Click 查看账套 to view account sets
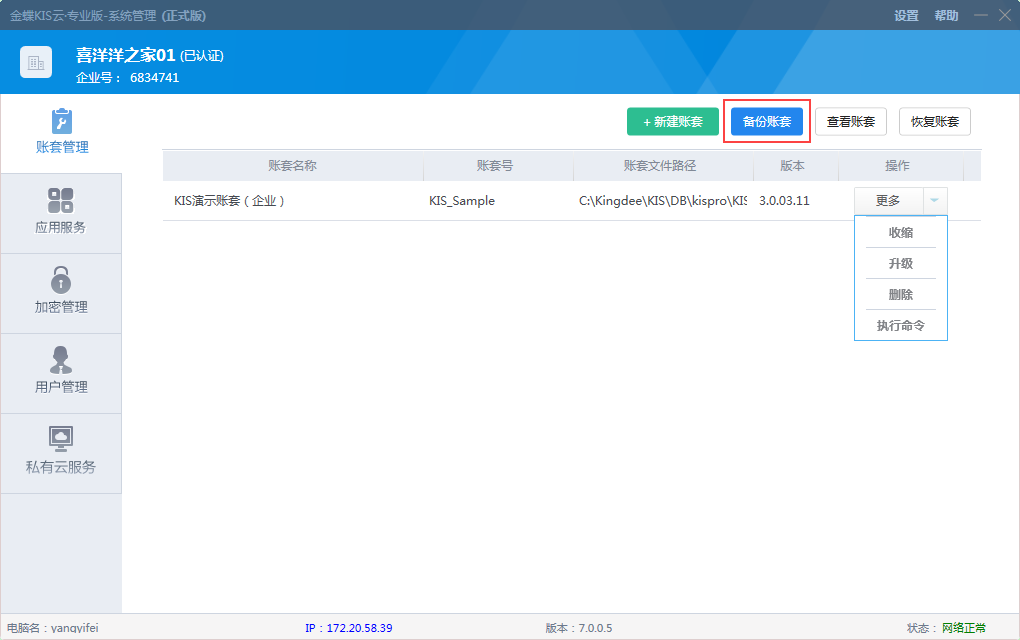Image resolution: width=1020 pixels, height=640 pixels. (850, 121)
